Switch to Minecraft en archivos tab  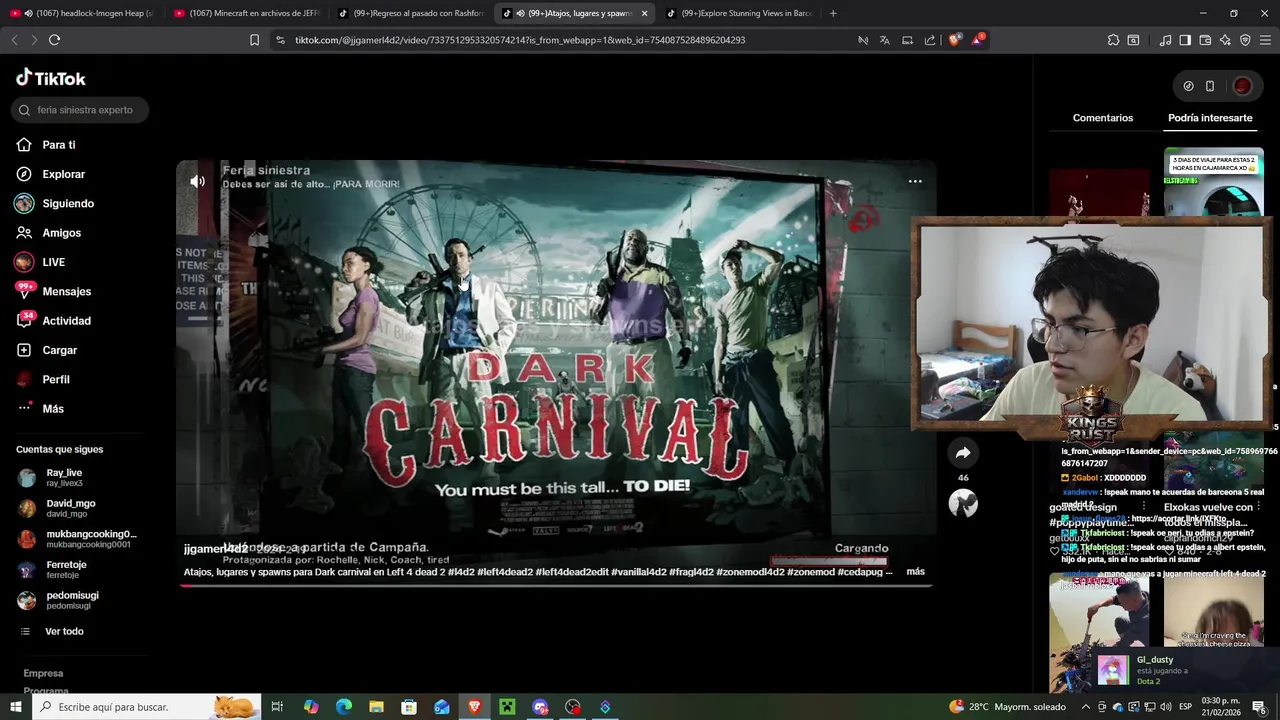246,13
